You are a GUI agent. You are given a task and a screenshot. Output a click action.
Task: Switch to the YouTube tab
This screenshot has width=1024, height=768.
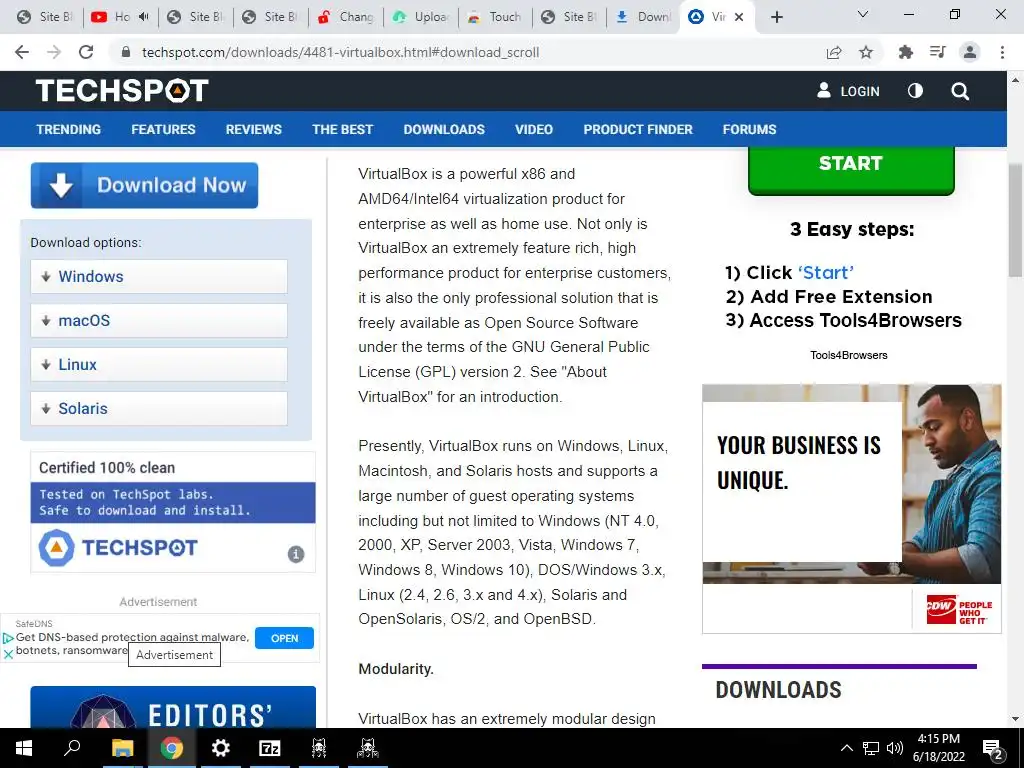coord(120,17)
